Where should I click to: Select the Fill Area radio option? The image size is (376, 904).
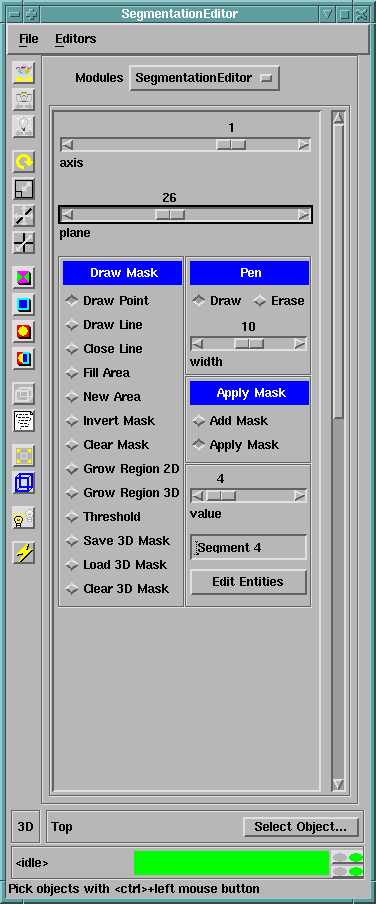(97, 373)
